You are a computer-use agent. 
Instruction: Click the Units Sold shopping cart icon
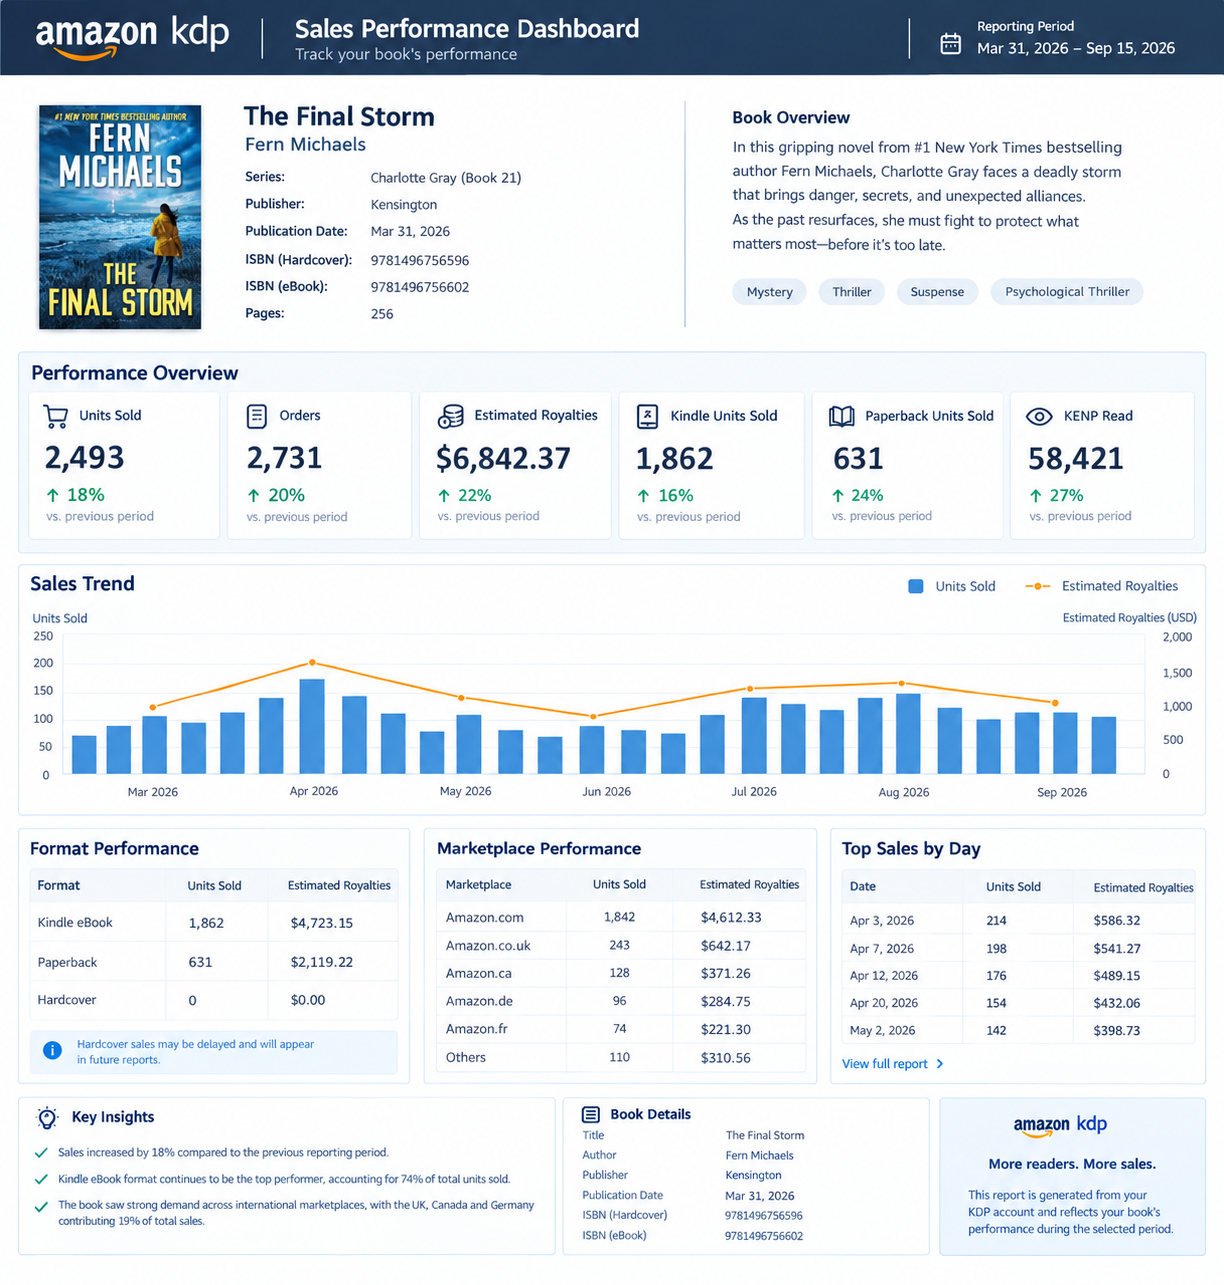click(x=56, y=416)
